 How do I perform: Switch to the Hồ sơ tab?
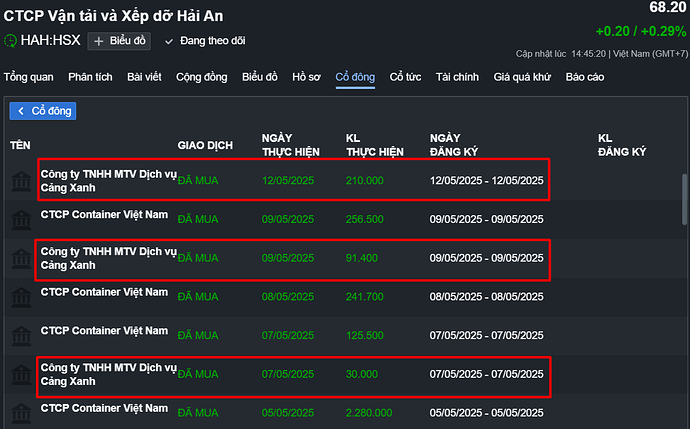(x=306, y=77)
